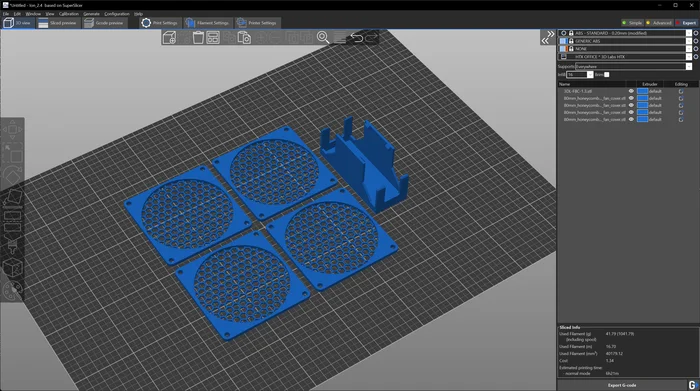Select the Move gizmo tool
Viewport: 700px width, 391px height.
(12, 129)
